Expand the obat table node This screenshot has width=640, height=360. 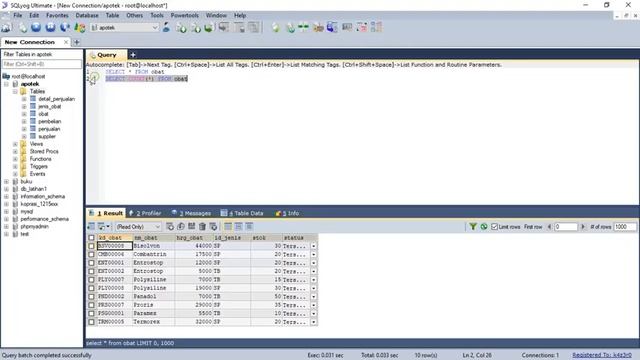(x=24, y=114)
